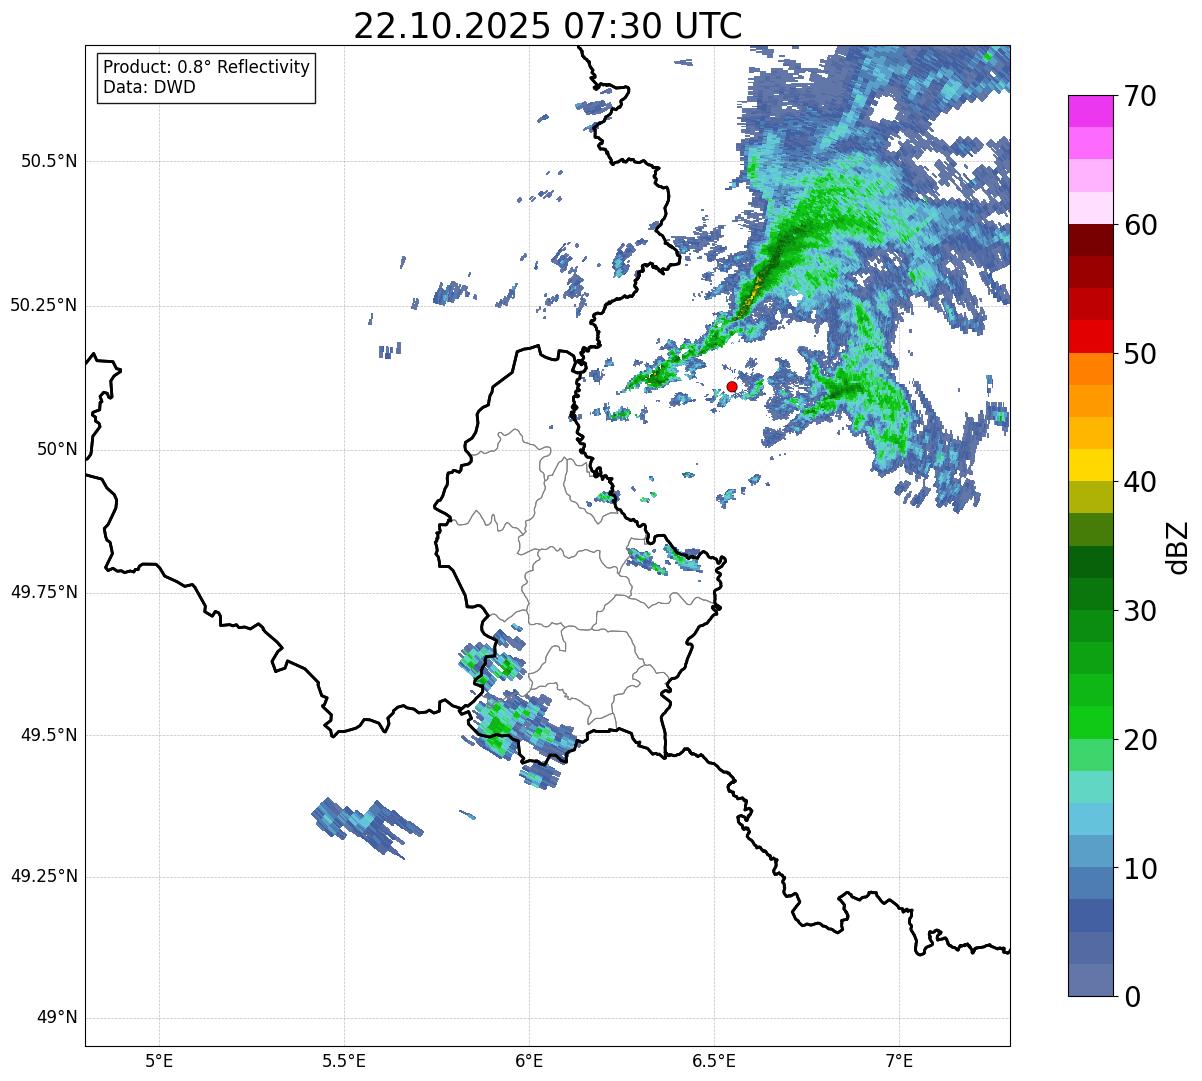The height and width of the screenshot is (1081, 1202).
Task: Click the colorbar tick label 60
Action: point(1141,225)
